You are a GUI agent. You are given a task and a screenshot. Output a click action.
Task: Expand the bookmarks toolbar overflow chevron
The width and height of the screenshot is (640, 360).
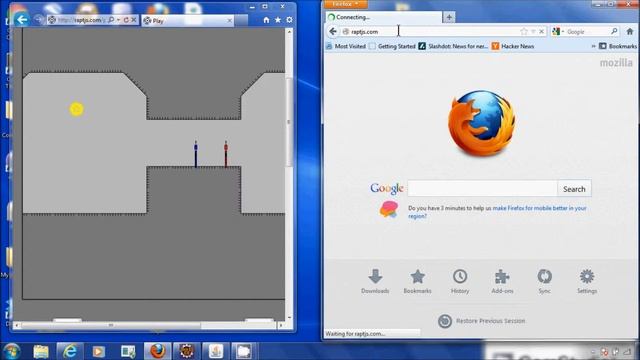click(x=593, y=47)
